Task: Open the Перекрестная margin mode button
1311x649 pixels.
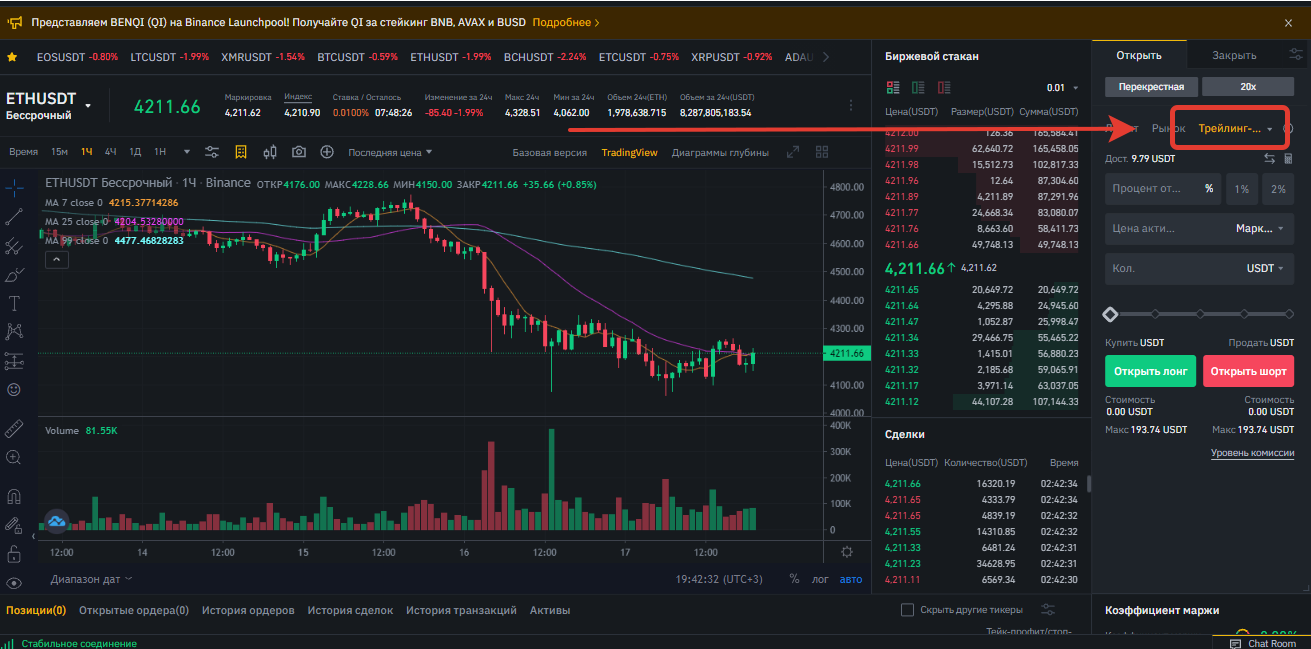Action: 1151,87
